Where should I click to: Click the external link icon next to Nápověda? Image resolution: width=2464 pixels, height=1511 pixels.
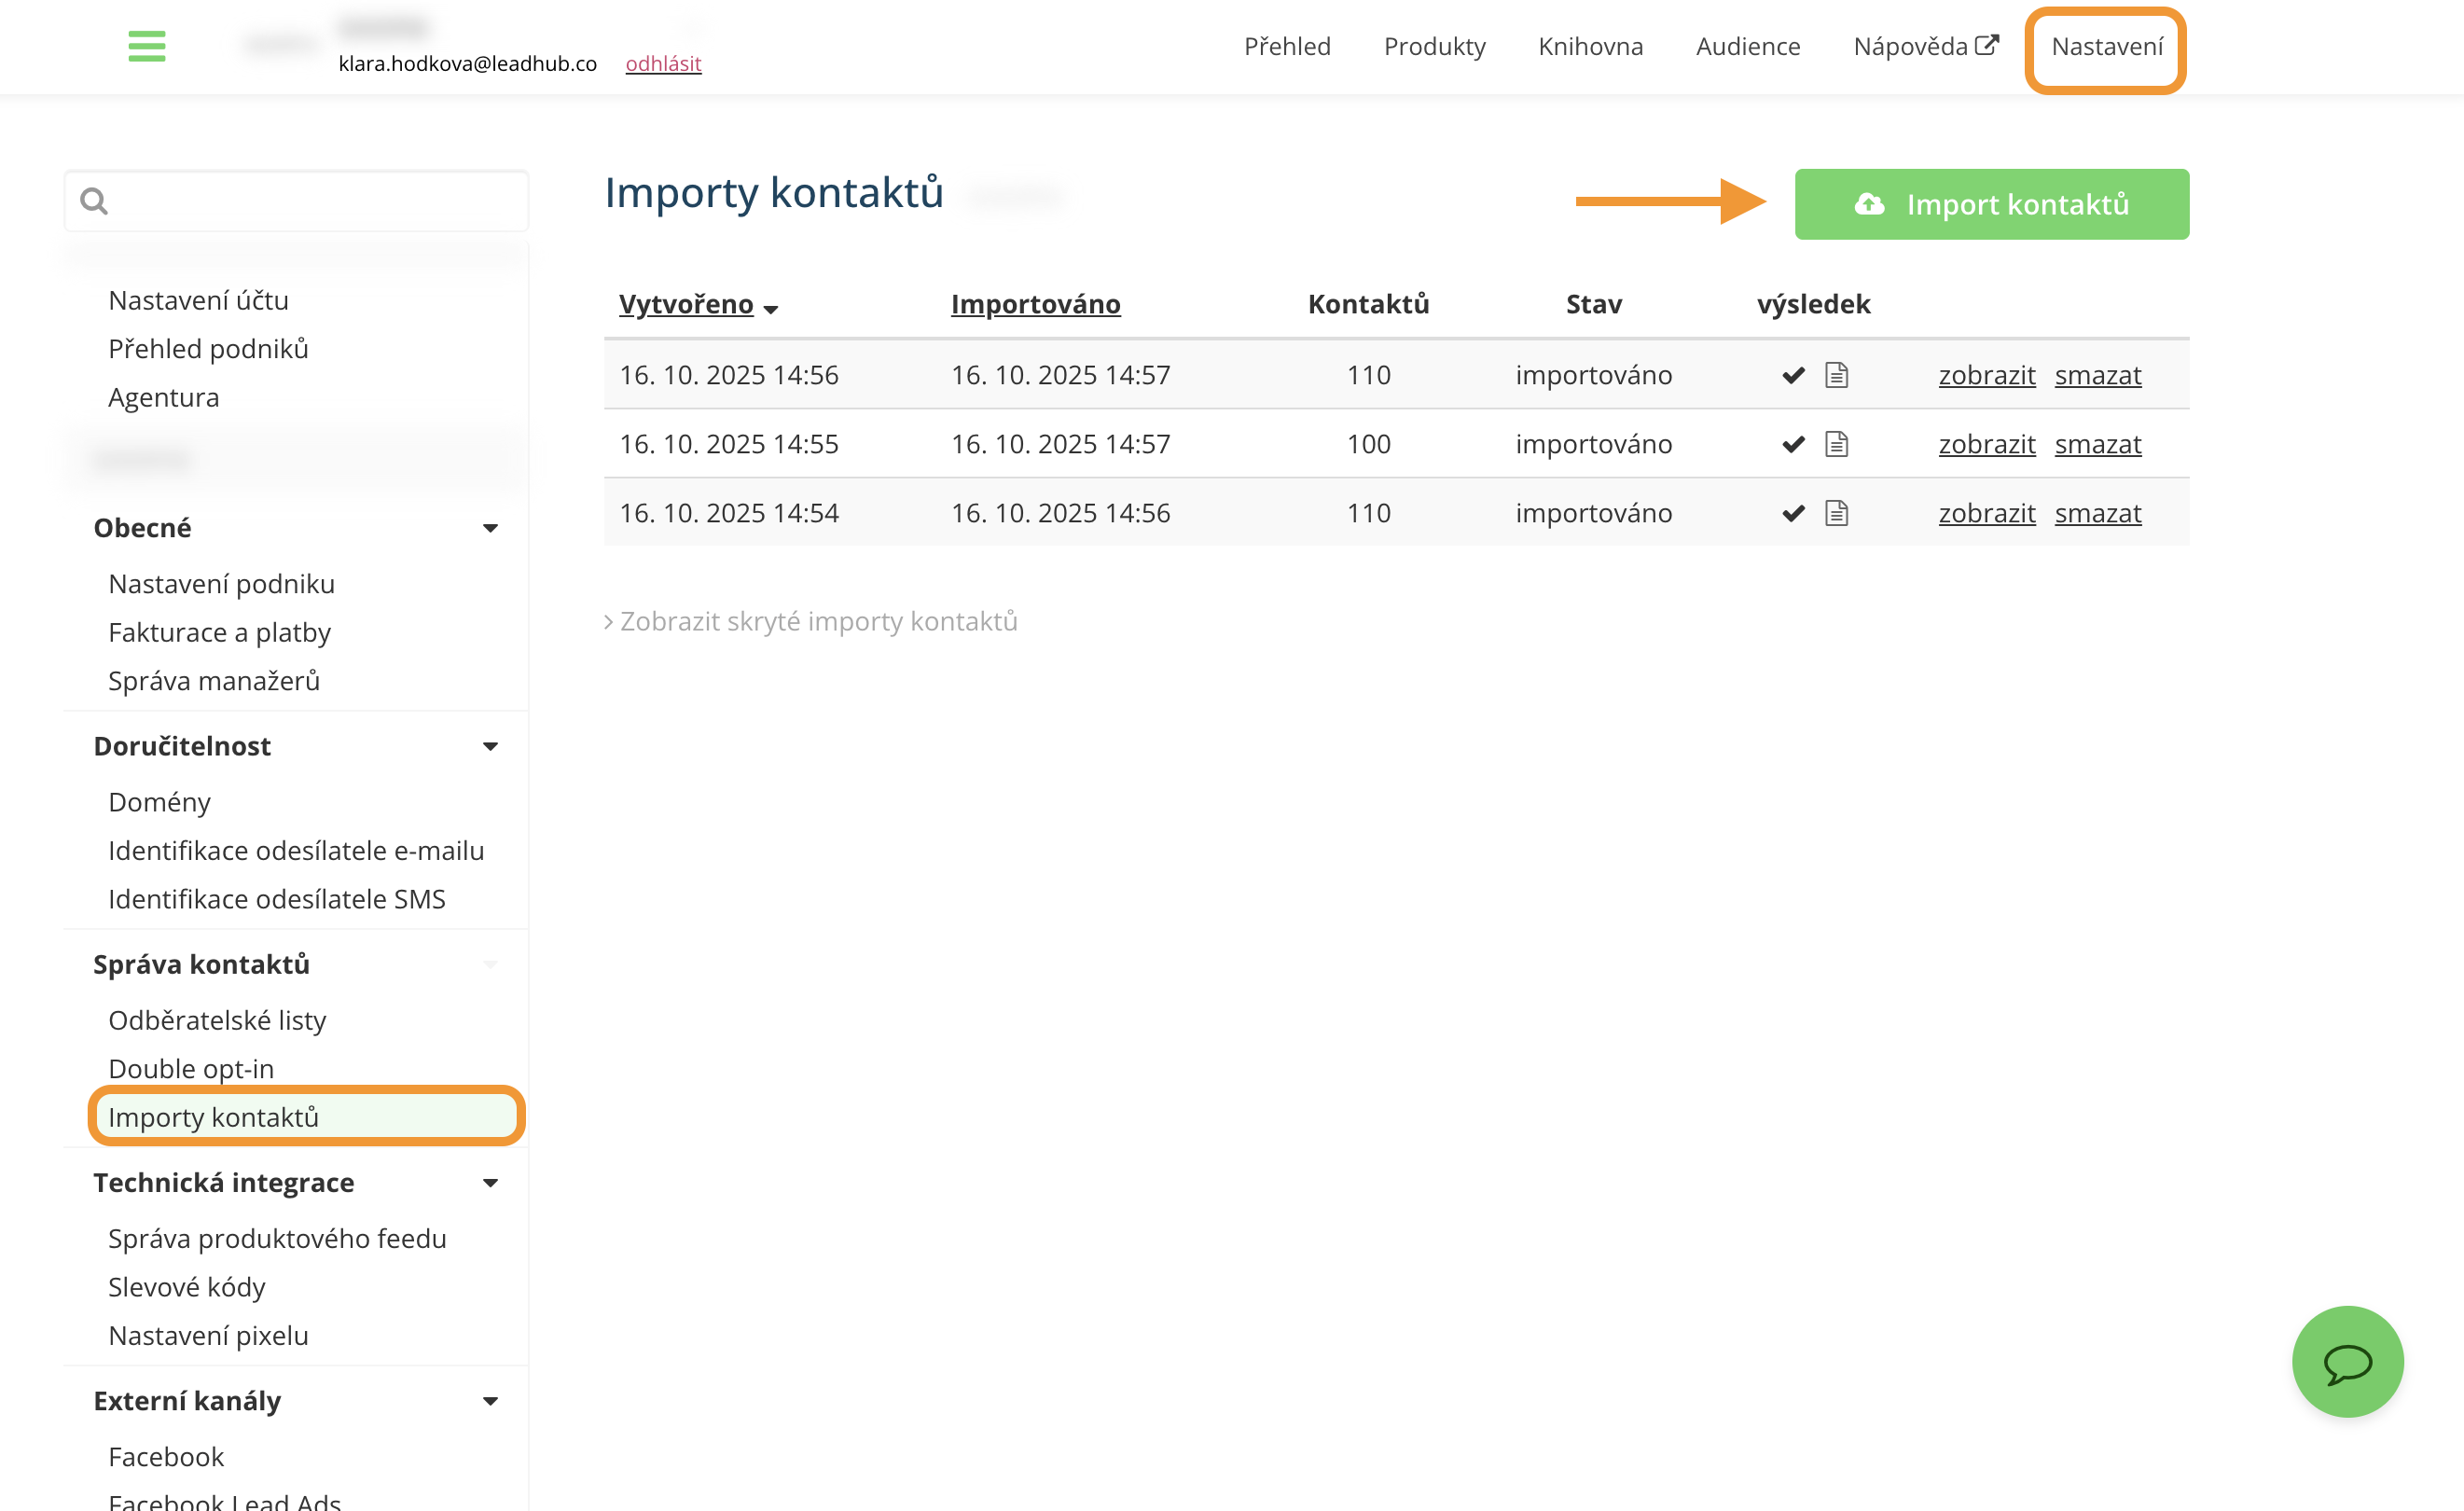(x=1987, y=45)
